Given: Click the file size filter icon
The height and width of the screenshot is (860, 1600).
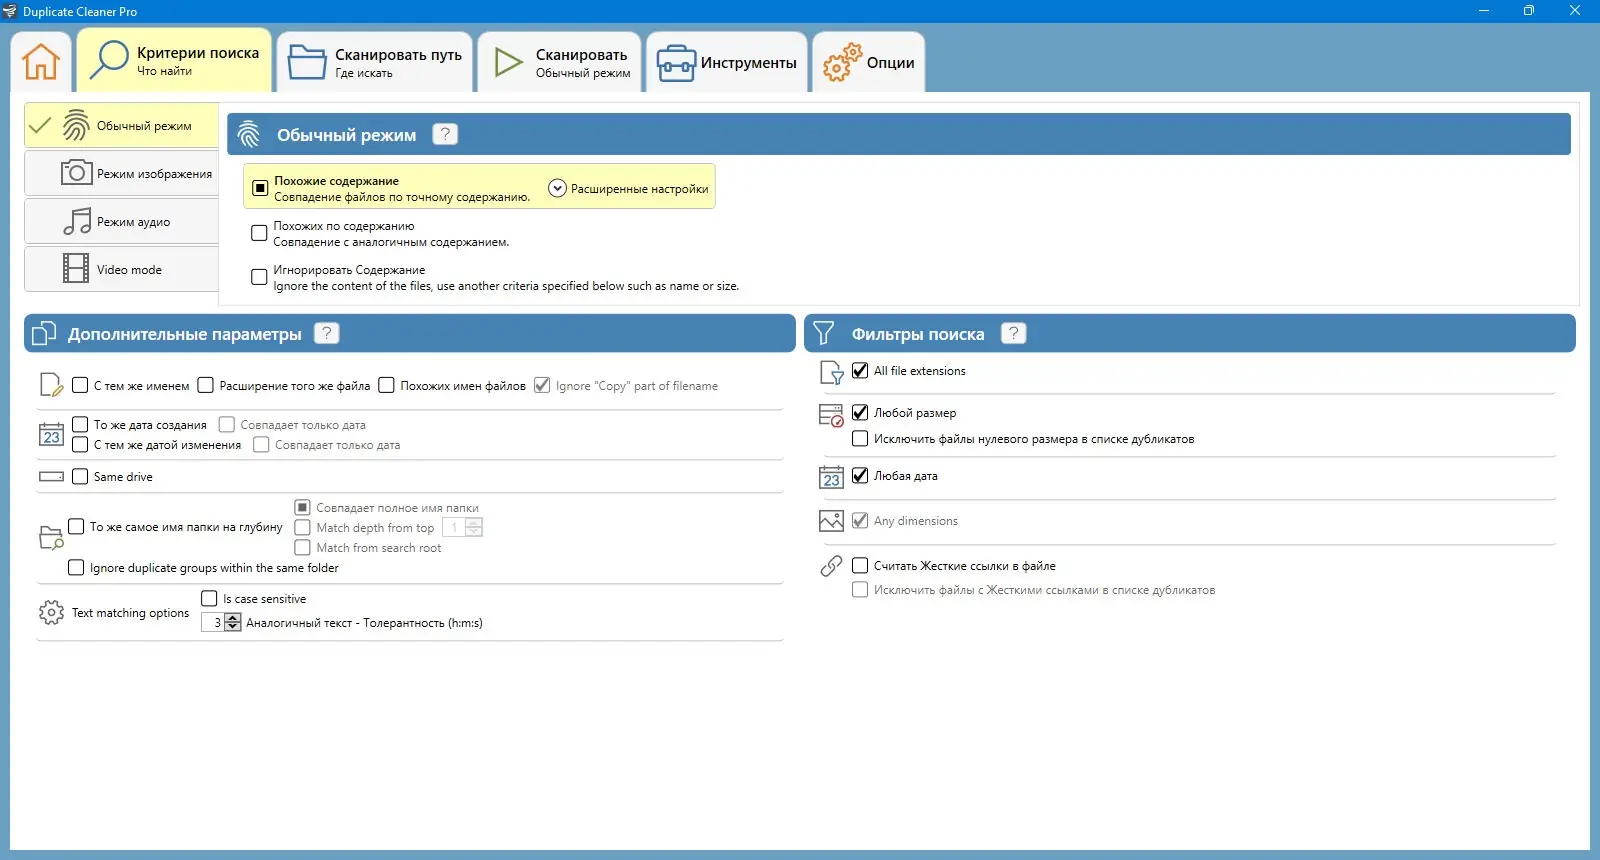Looking at the screenshot, I should 831,415.
